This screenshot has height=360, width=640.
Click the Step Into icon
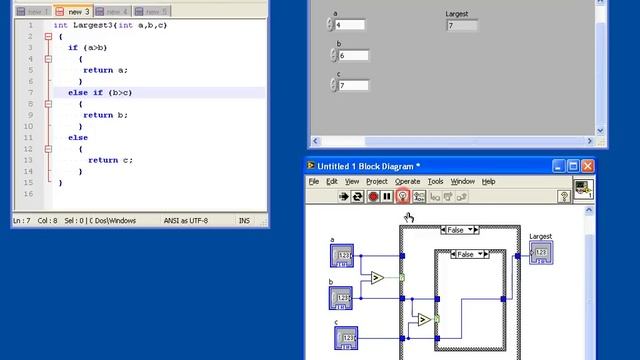[x=435, y=197]
